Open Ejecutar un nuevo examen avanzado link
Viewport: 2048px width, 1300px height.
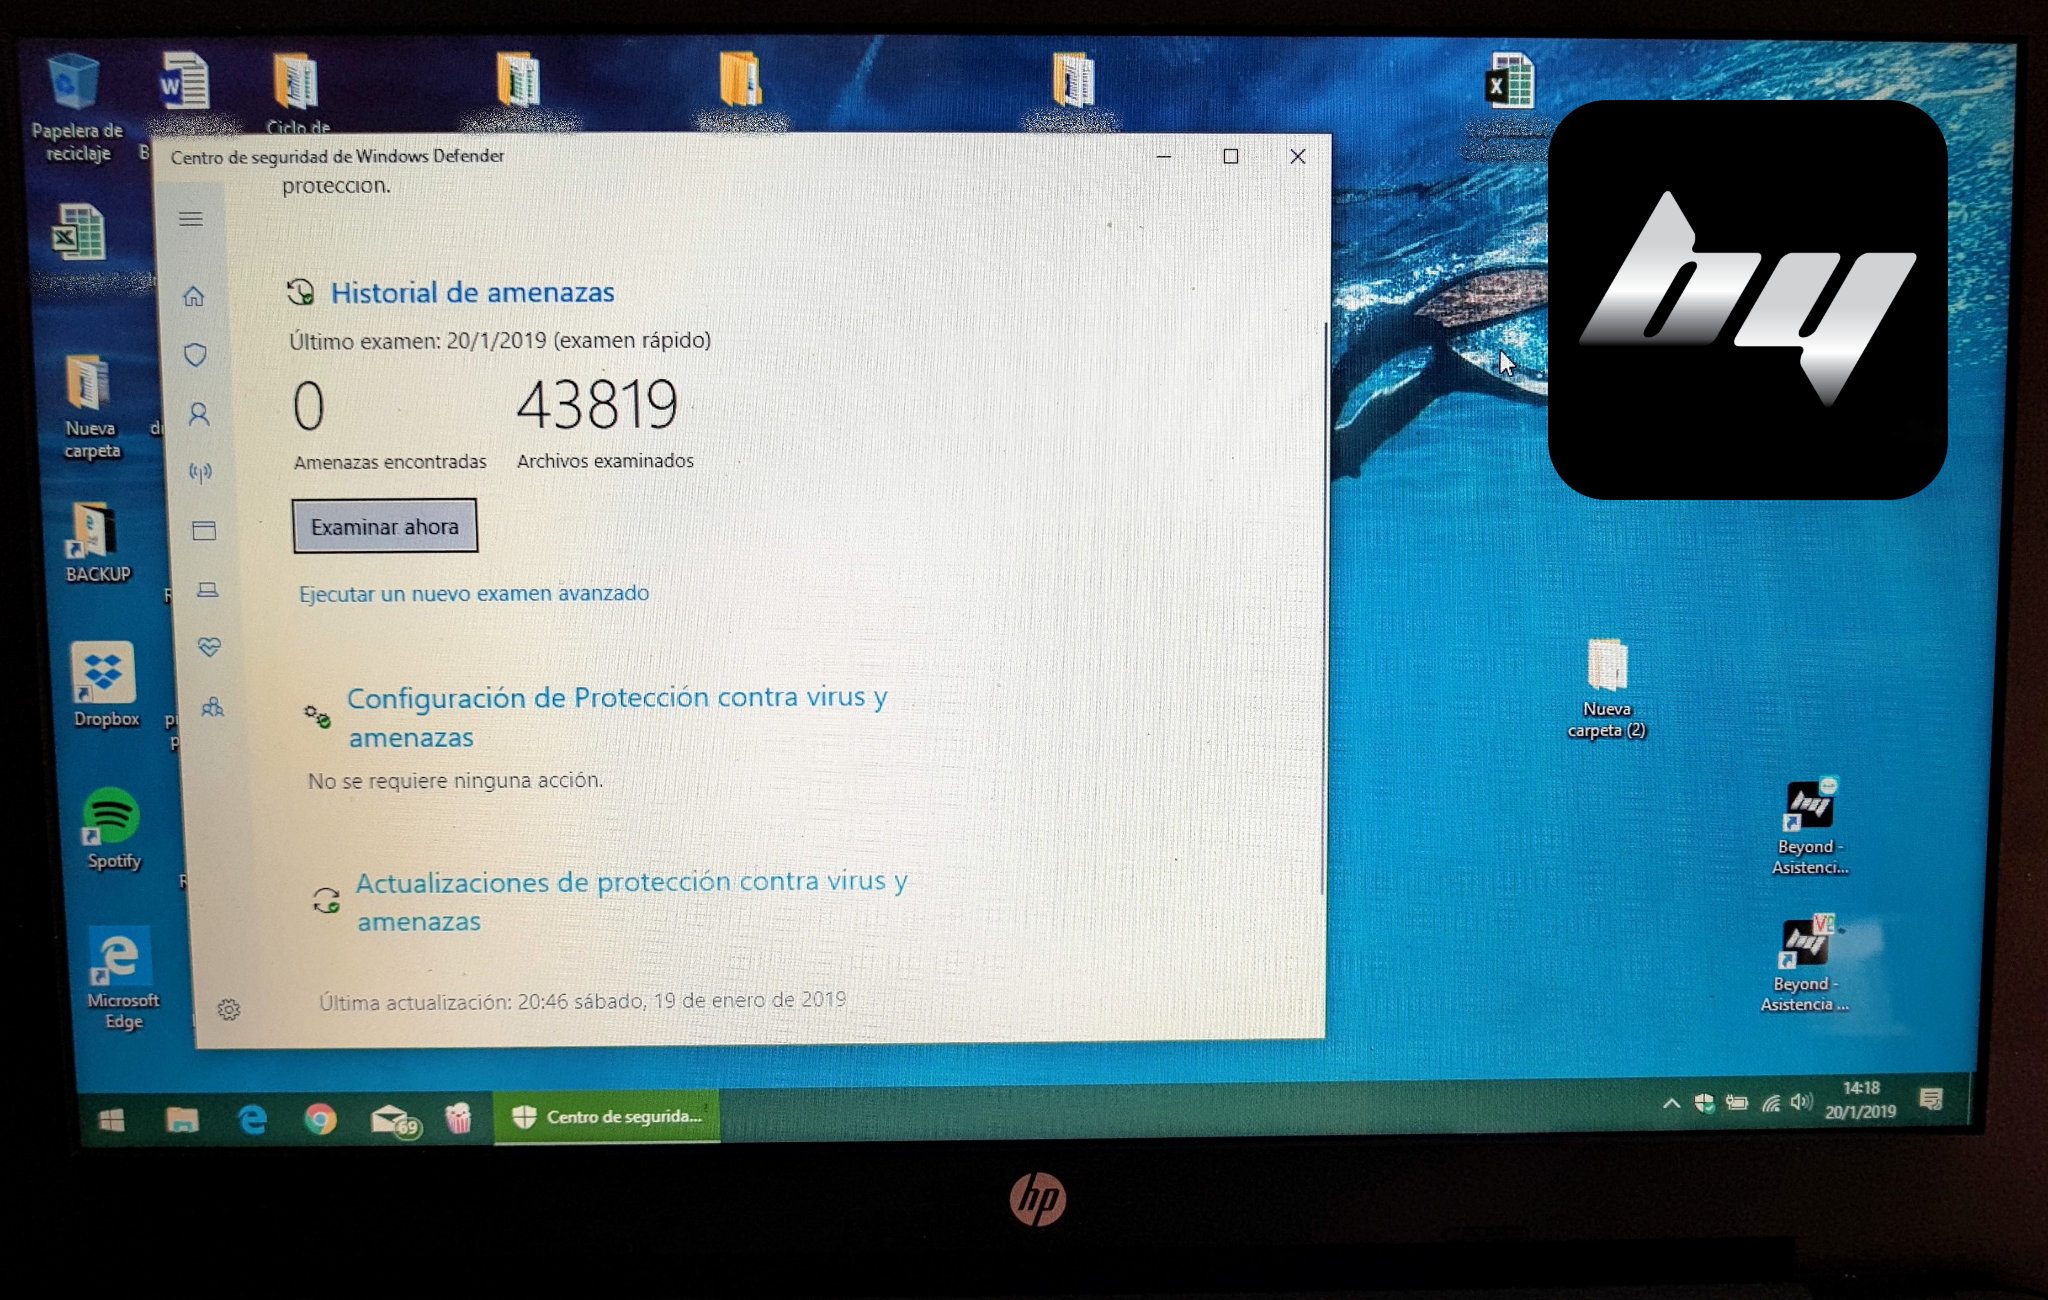point(474,593)
